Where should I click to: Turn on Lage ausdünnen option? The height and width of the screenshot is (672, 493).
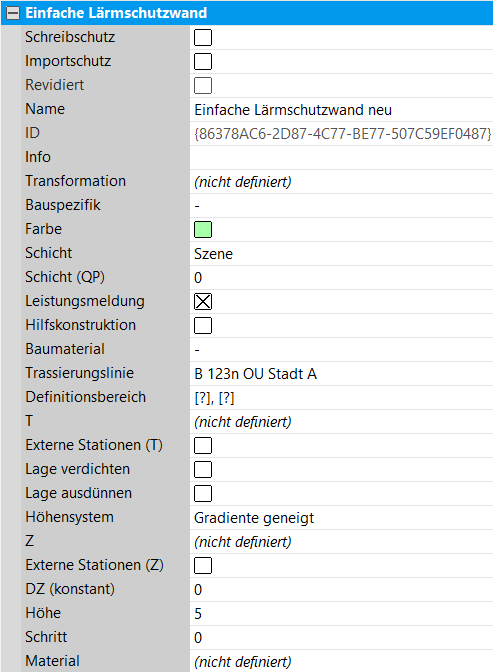tap(203, 493)
